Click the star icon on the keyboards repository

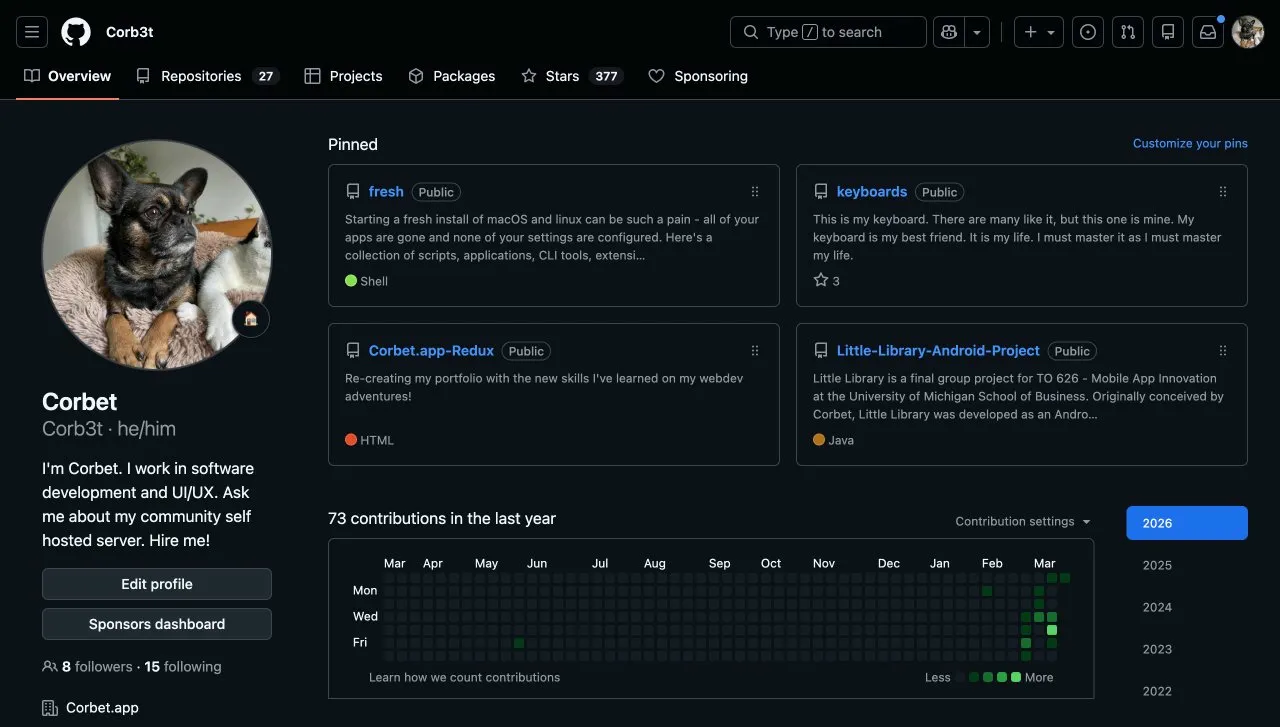[819, 280]
